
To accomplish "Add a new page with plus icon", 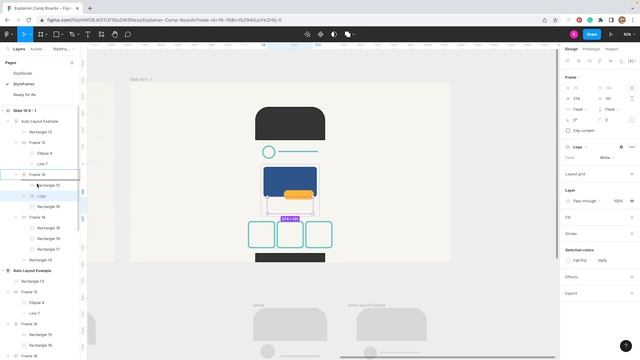I will [72, 62].
